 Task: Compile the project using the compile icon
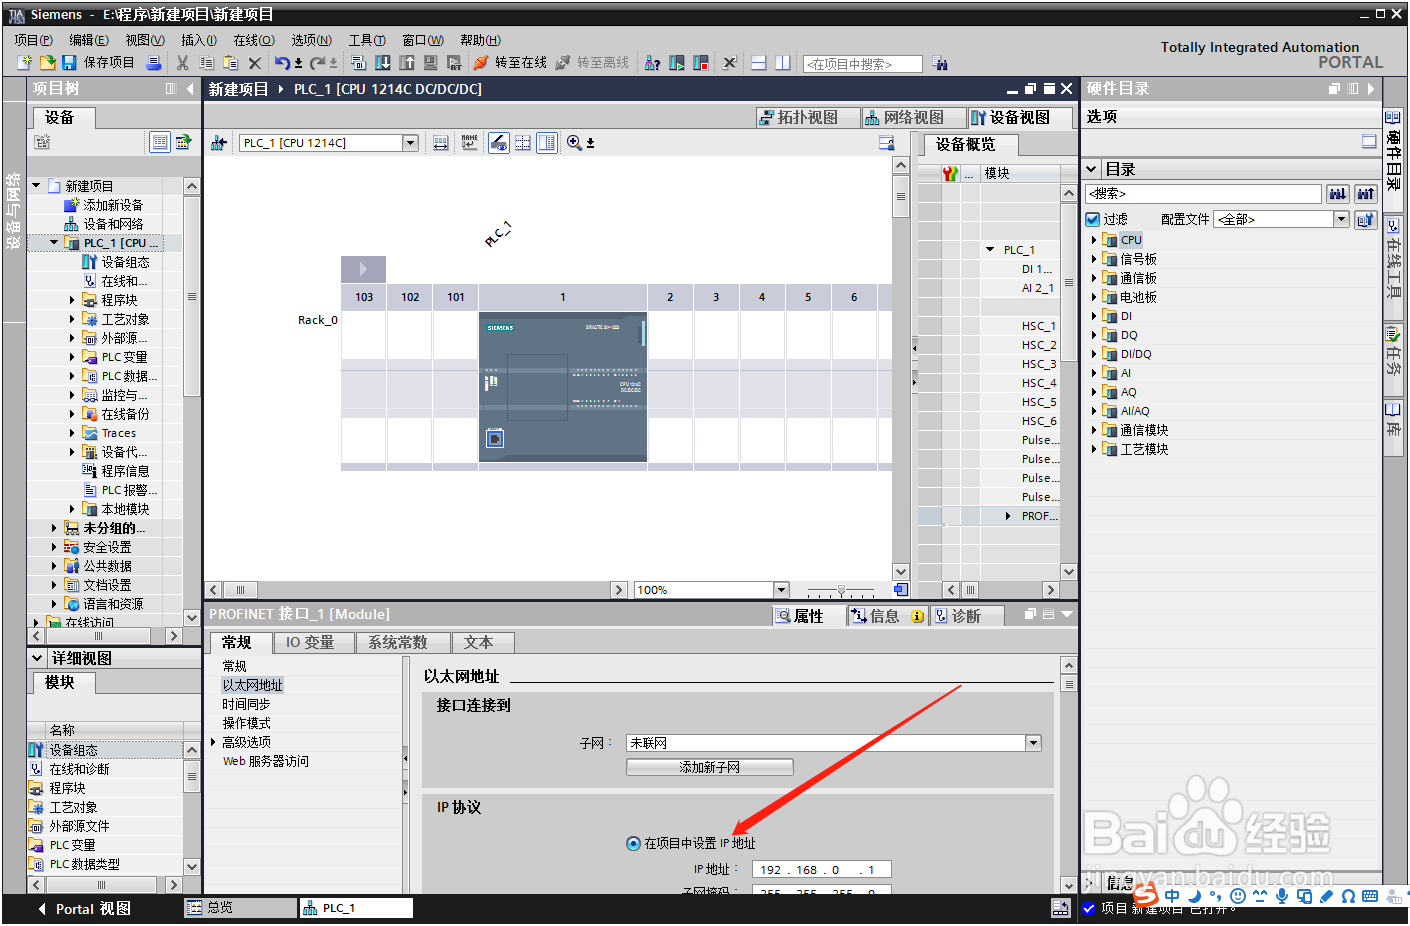[359, 63]
